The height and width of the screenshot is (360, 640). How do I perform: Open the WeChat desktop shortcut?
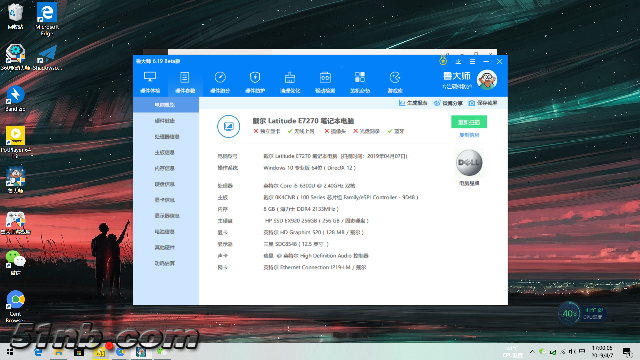[x=15, y=262]
